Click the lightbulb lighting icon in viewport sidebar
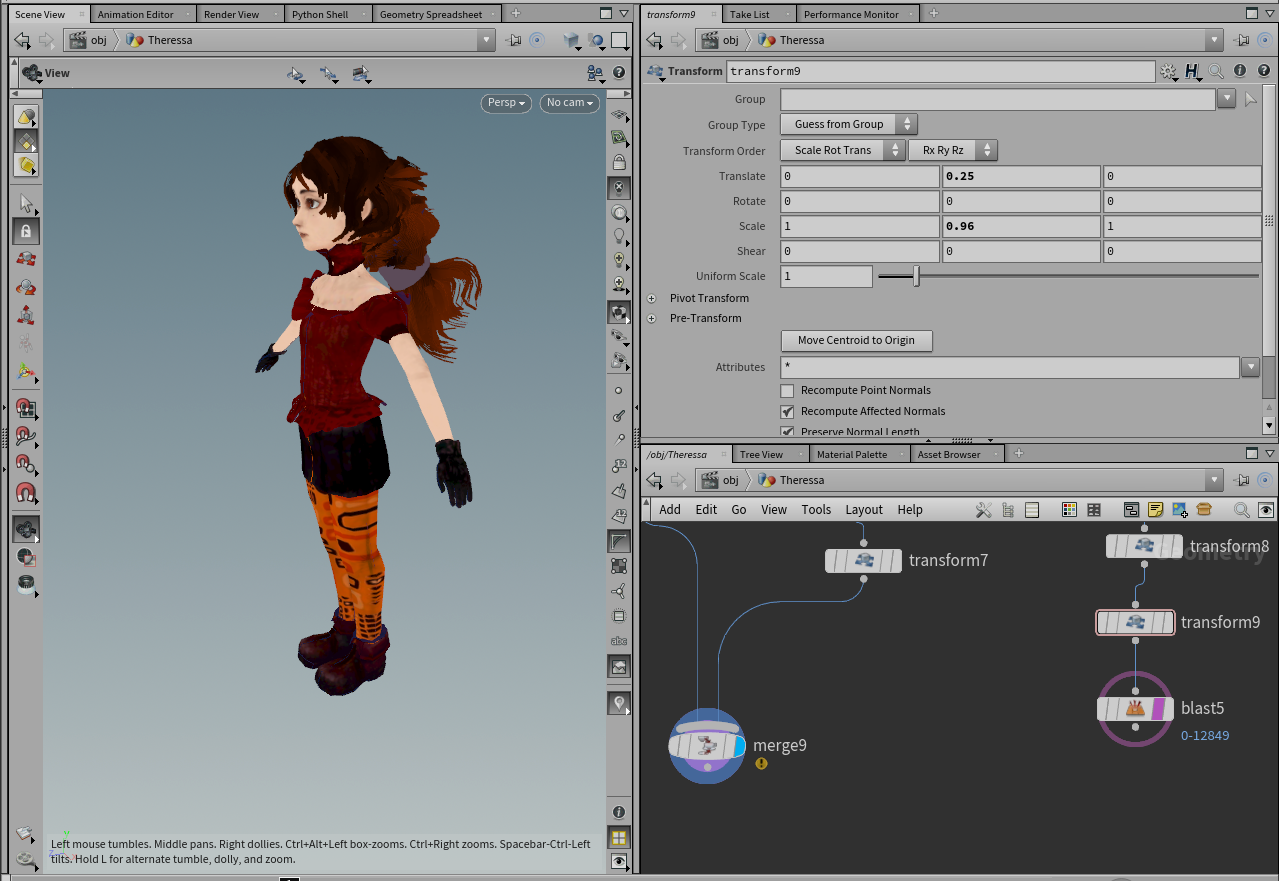This screenshot has height=881, width=1279. (x=619, y=237)
